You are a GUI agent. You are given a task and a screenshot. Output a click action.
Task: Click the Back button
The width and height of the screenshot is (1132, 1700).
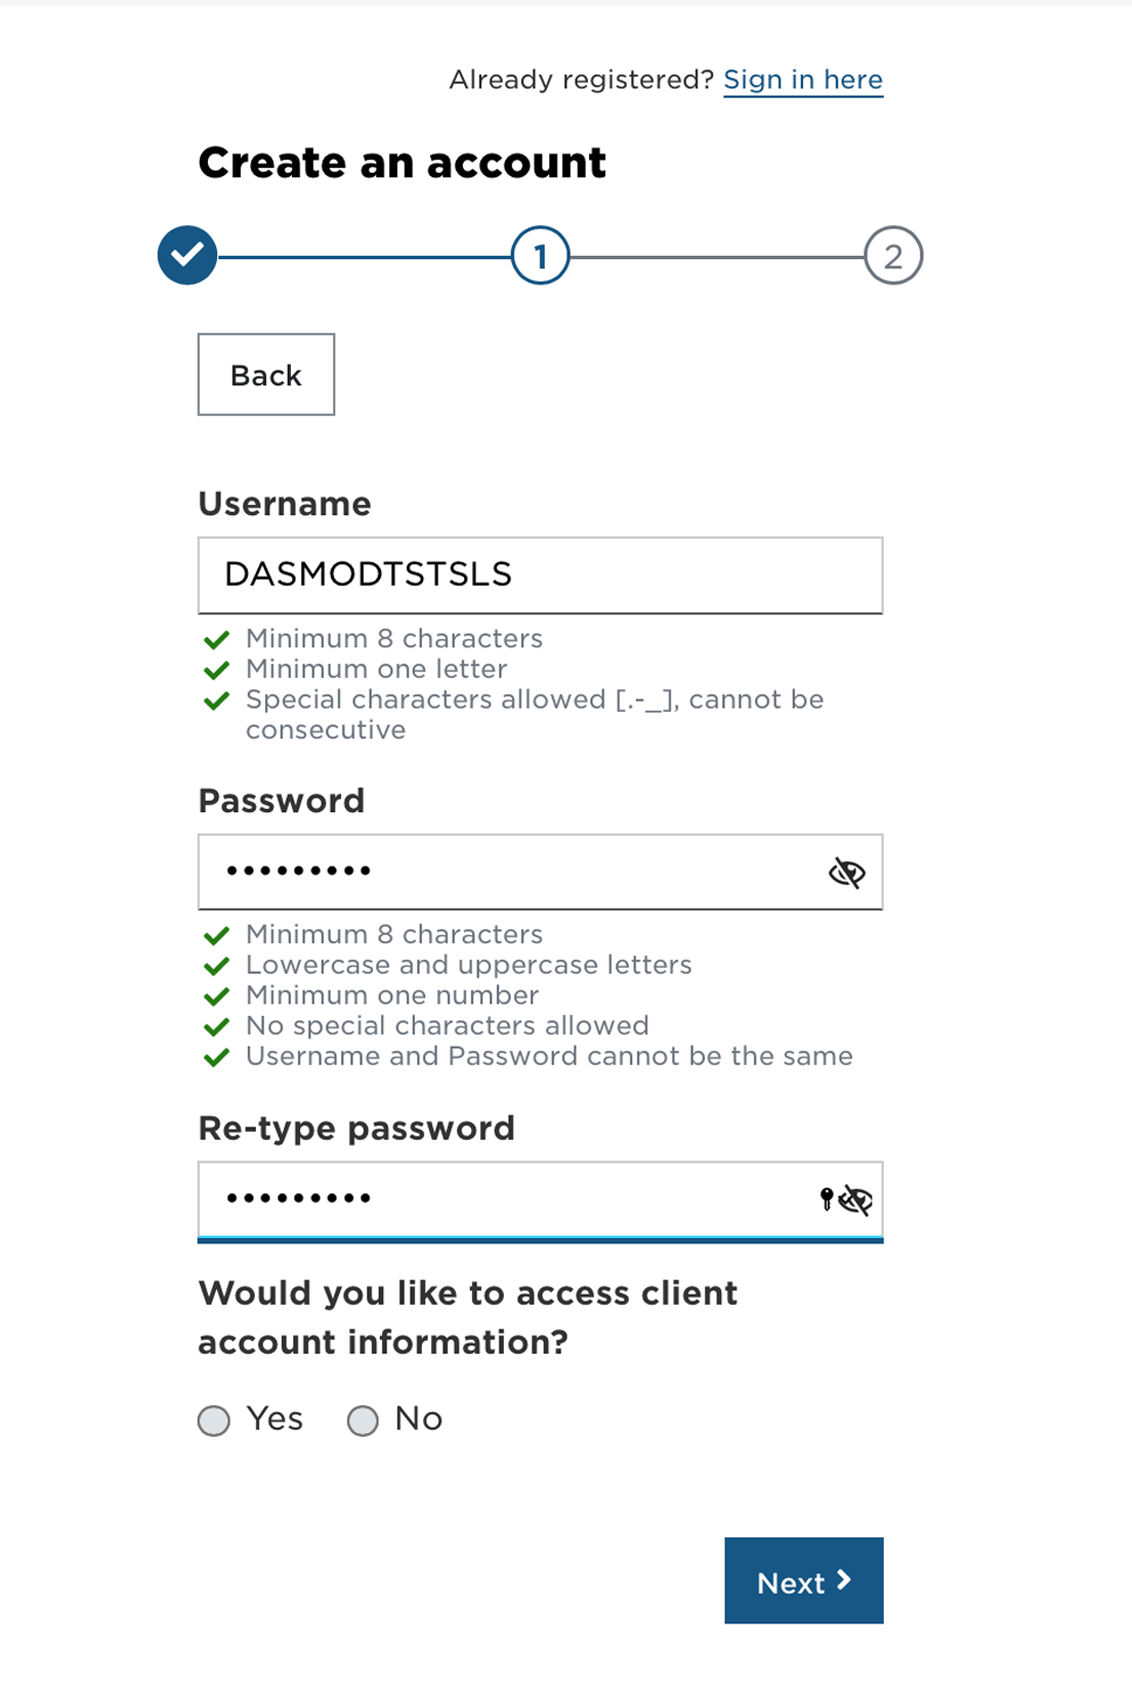265,375
